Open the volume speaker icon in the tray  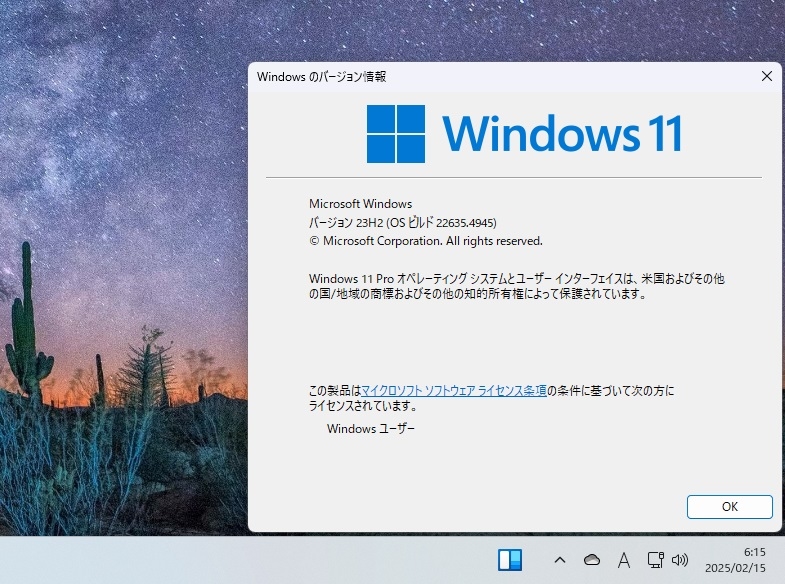click(680, 559)
